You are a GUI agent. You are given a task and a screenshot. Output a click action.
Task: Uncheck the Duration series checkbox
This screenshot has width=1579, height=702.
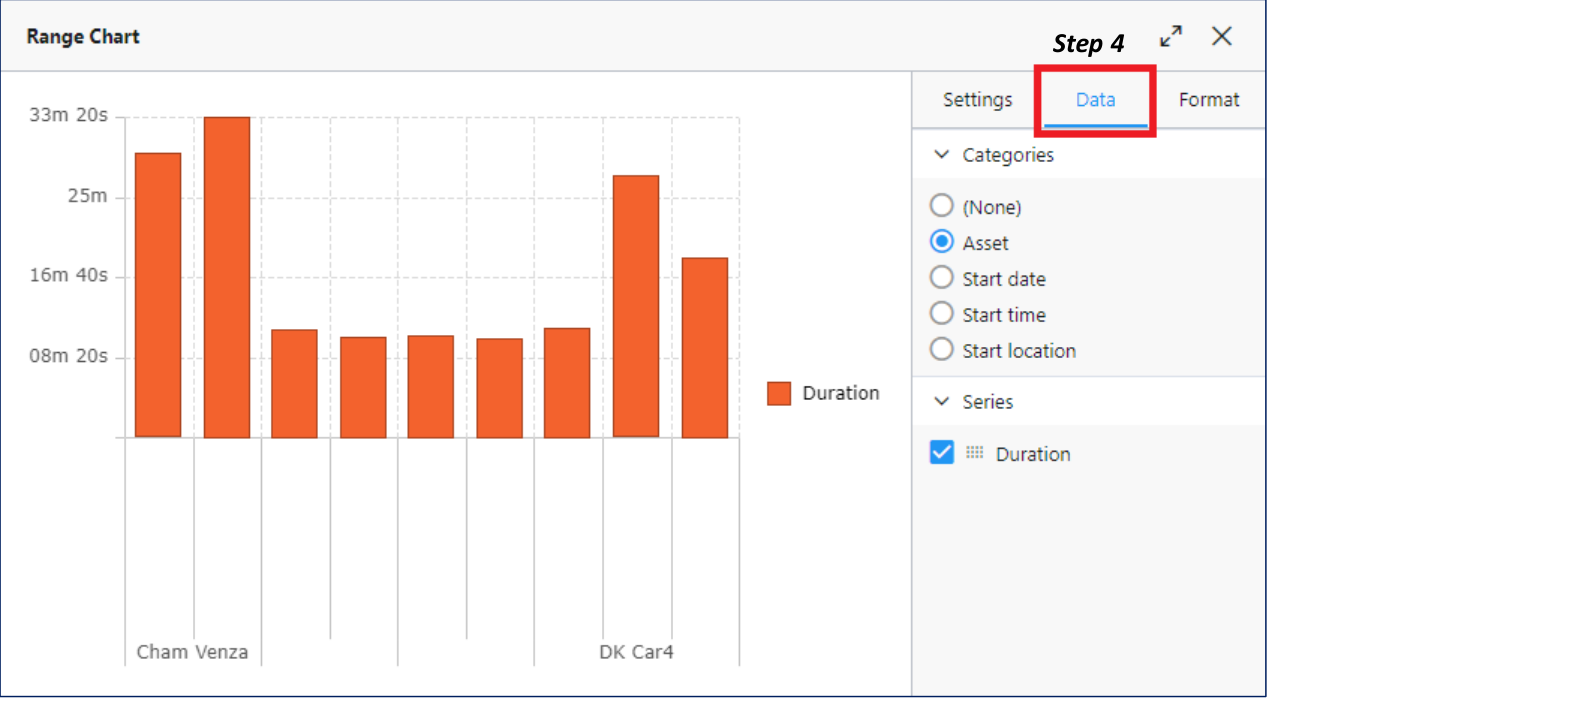click(x=941, y=453)
